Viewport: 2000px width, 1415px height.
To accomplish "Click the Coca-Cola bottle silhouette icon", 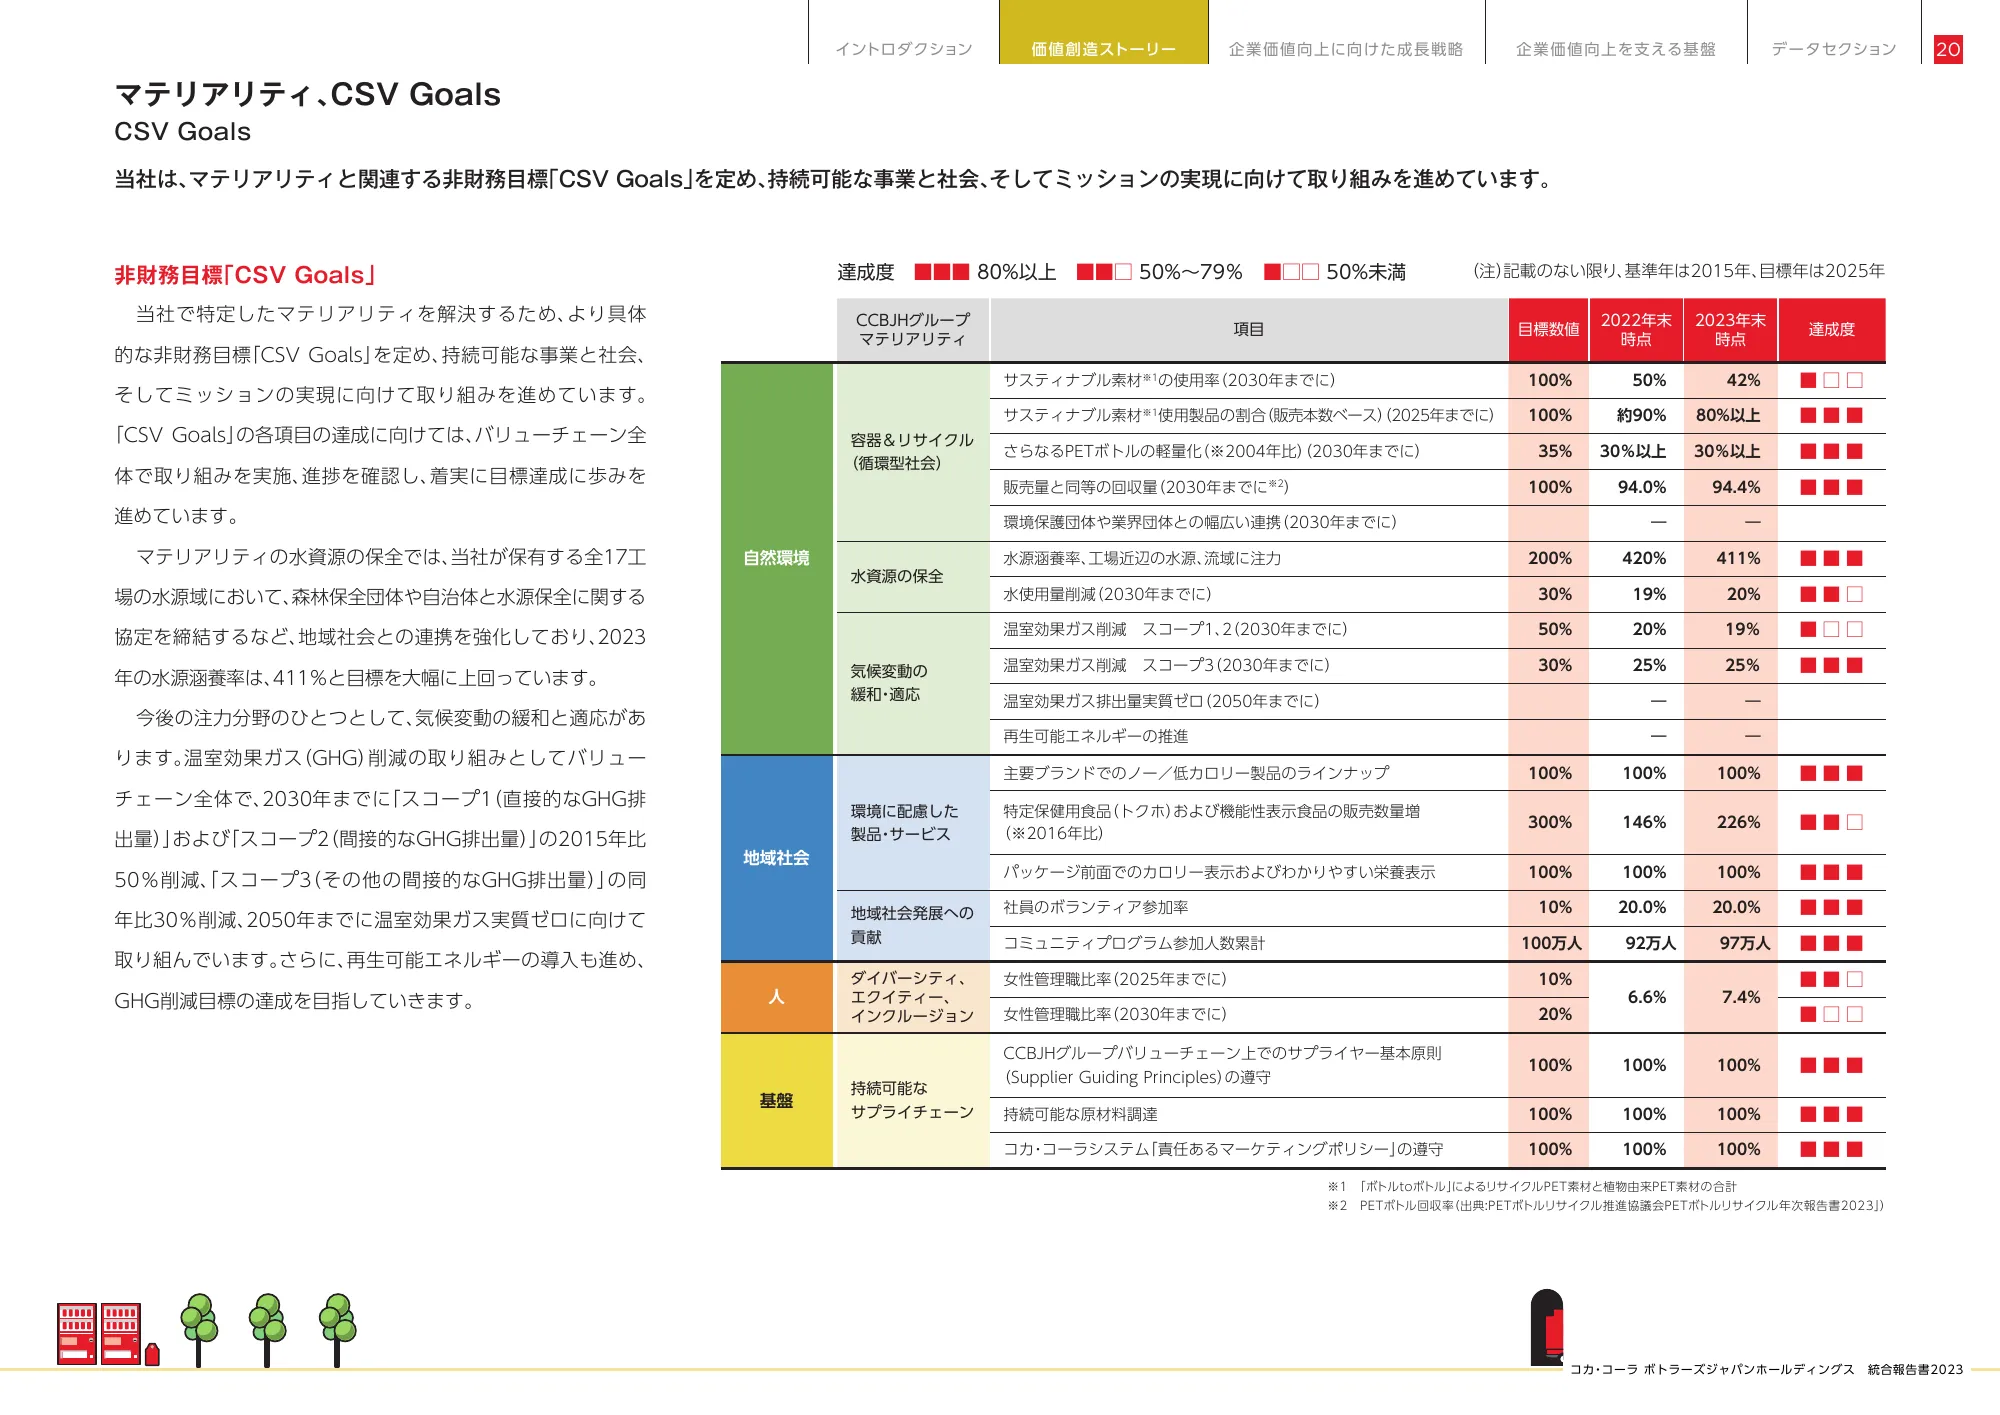I will [x=1547, y=1327].
